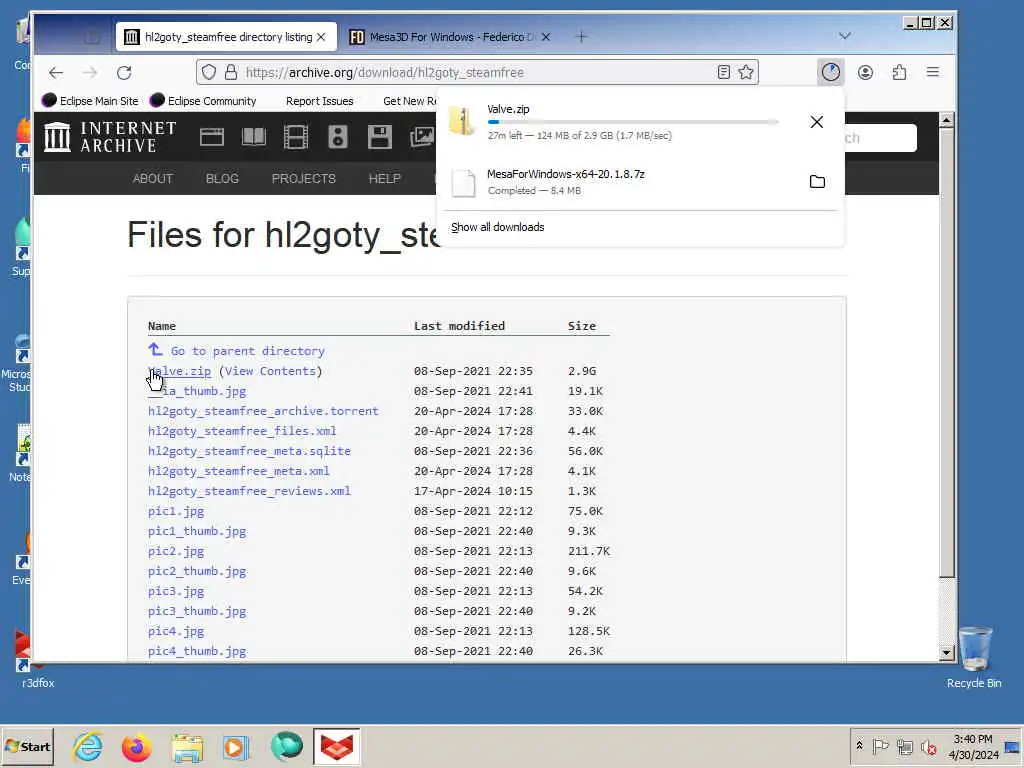The height and width of the screenshot is (768, 1024).
Task: Open Eclipse Main Site bookmark
Action: click(x=90, y=101)
